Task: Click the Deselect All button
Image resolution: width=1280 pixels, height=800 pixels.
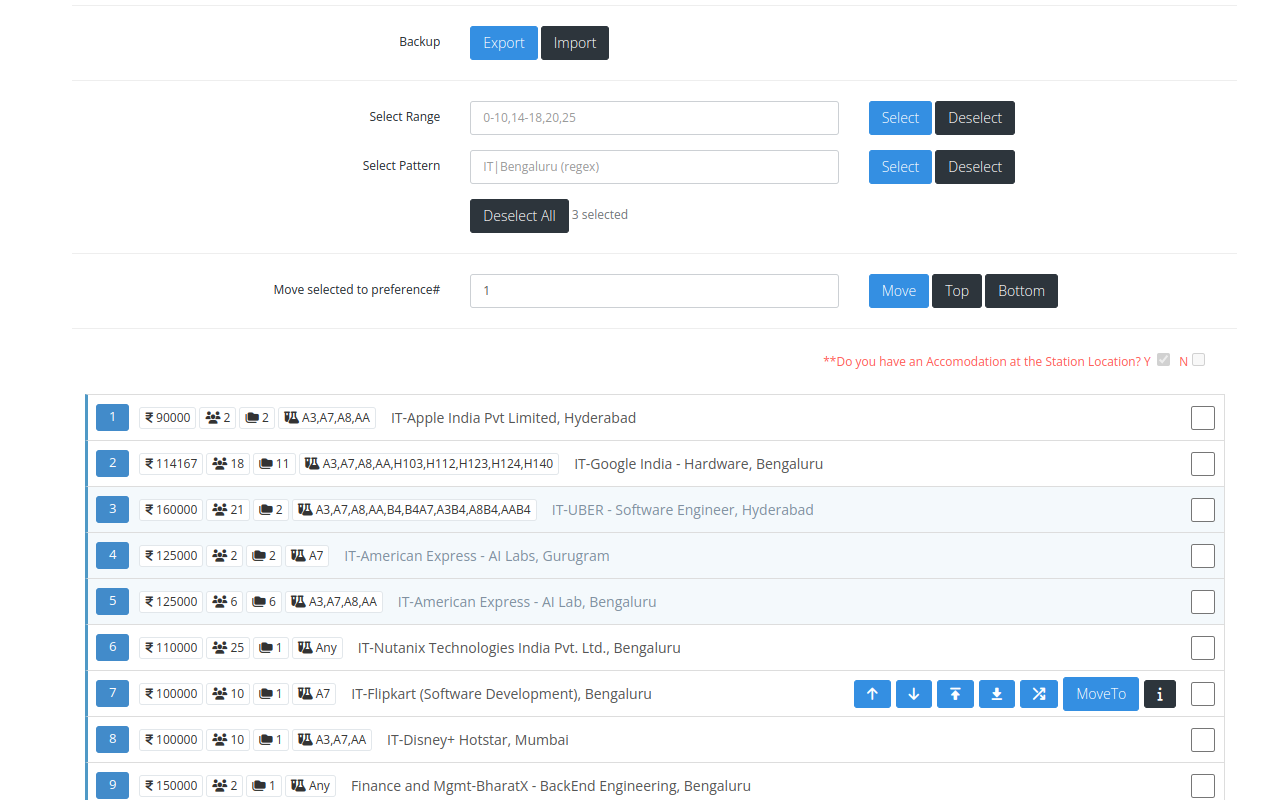Action: [x=519, y=216]
